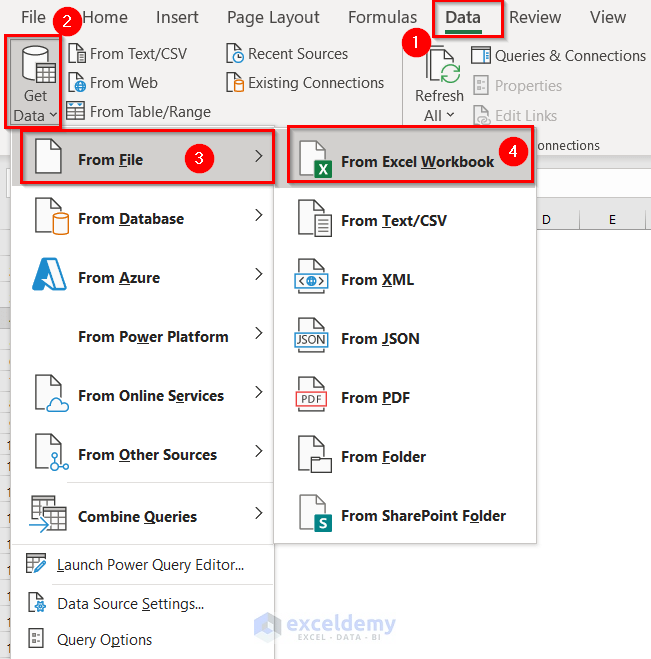Choose From XML in the submenu
Image resolution: width=651 pixels, height=659 pixels.
point(405,279)
